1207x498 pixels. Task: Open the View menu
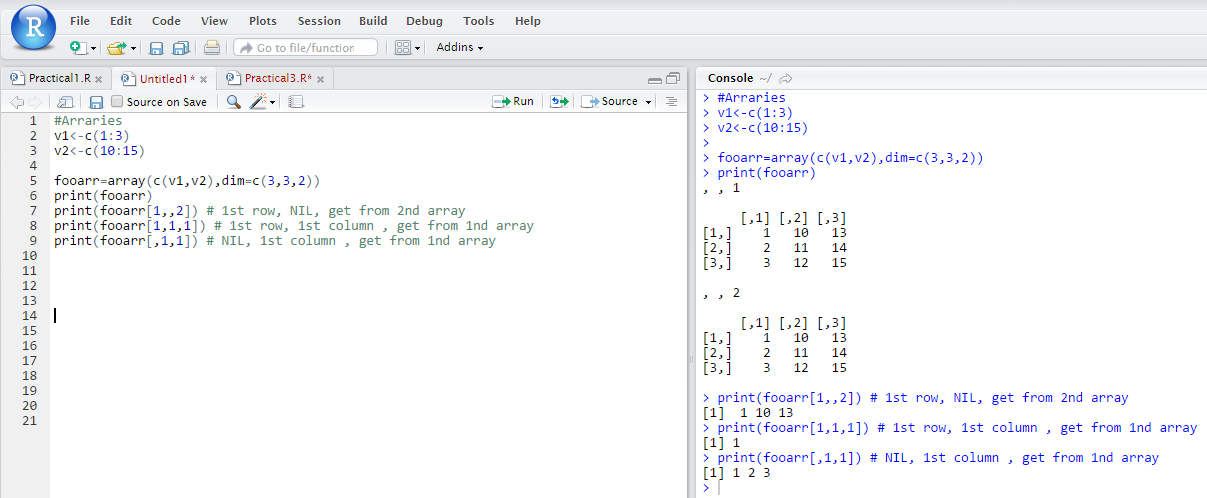pyautogui.click(x=214, y=21)
